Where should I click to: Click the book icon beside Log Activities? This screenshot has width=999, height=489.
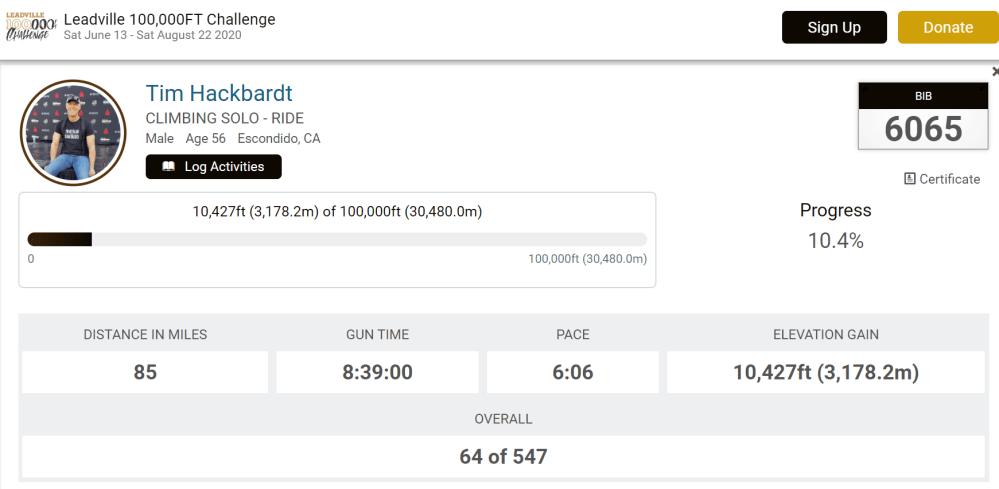point(168,167)
